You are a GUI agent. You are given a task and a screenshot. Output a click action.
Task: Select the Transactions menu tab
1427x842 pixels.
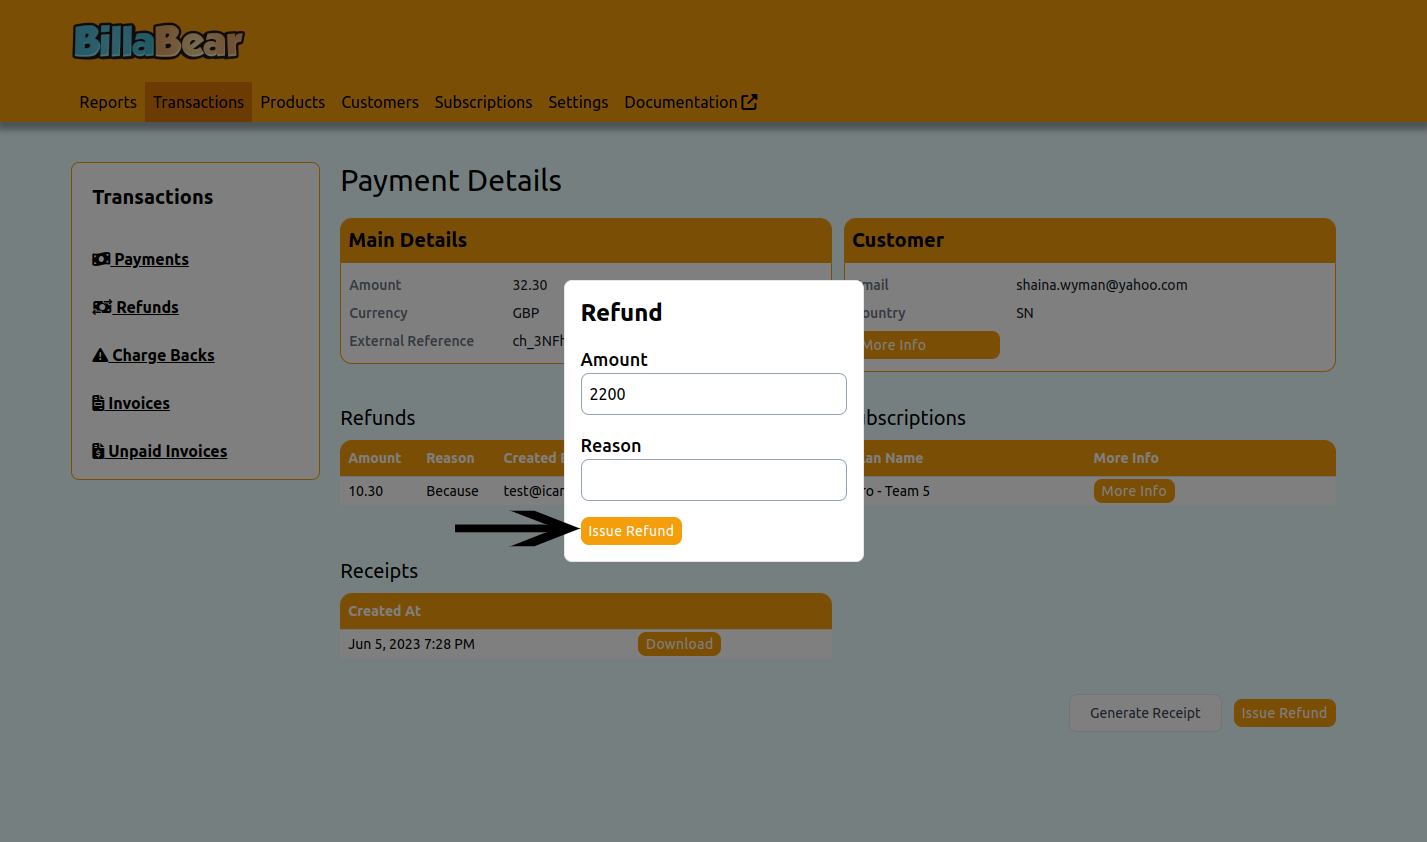coord(198,102)
